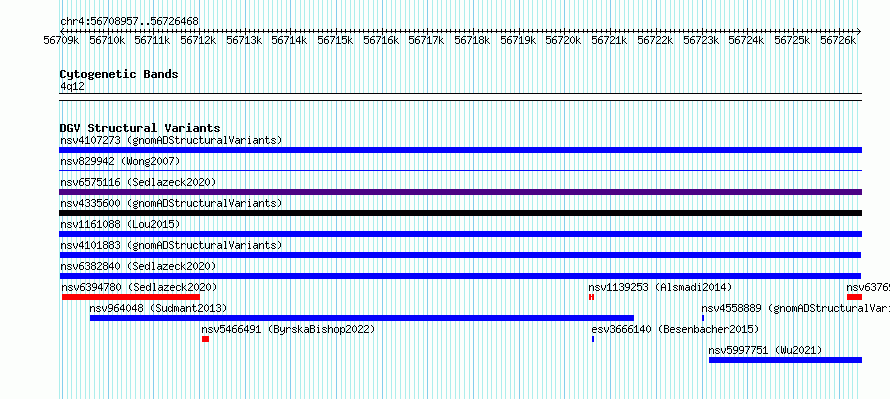Image resolution: width=890 pixels, height=399 pixels.
Task: Click the 56726k ruler tick label
Action: tap(838, 40)
